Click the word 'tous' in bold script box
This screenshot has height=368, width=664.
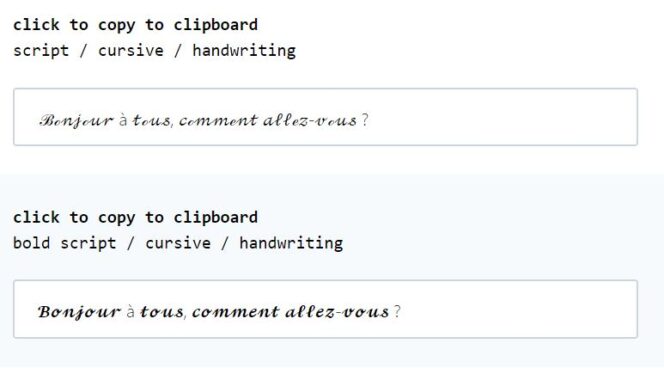coord(162,312)
